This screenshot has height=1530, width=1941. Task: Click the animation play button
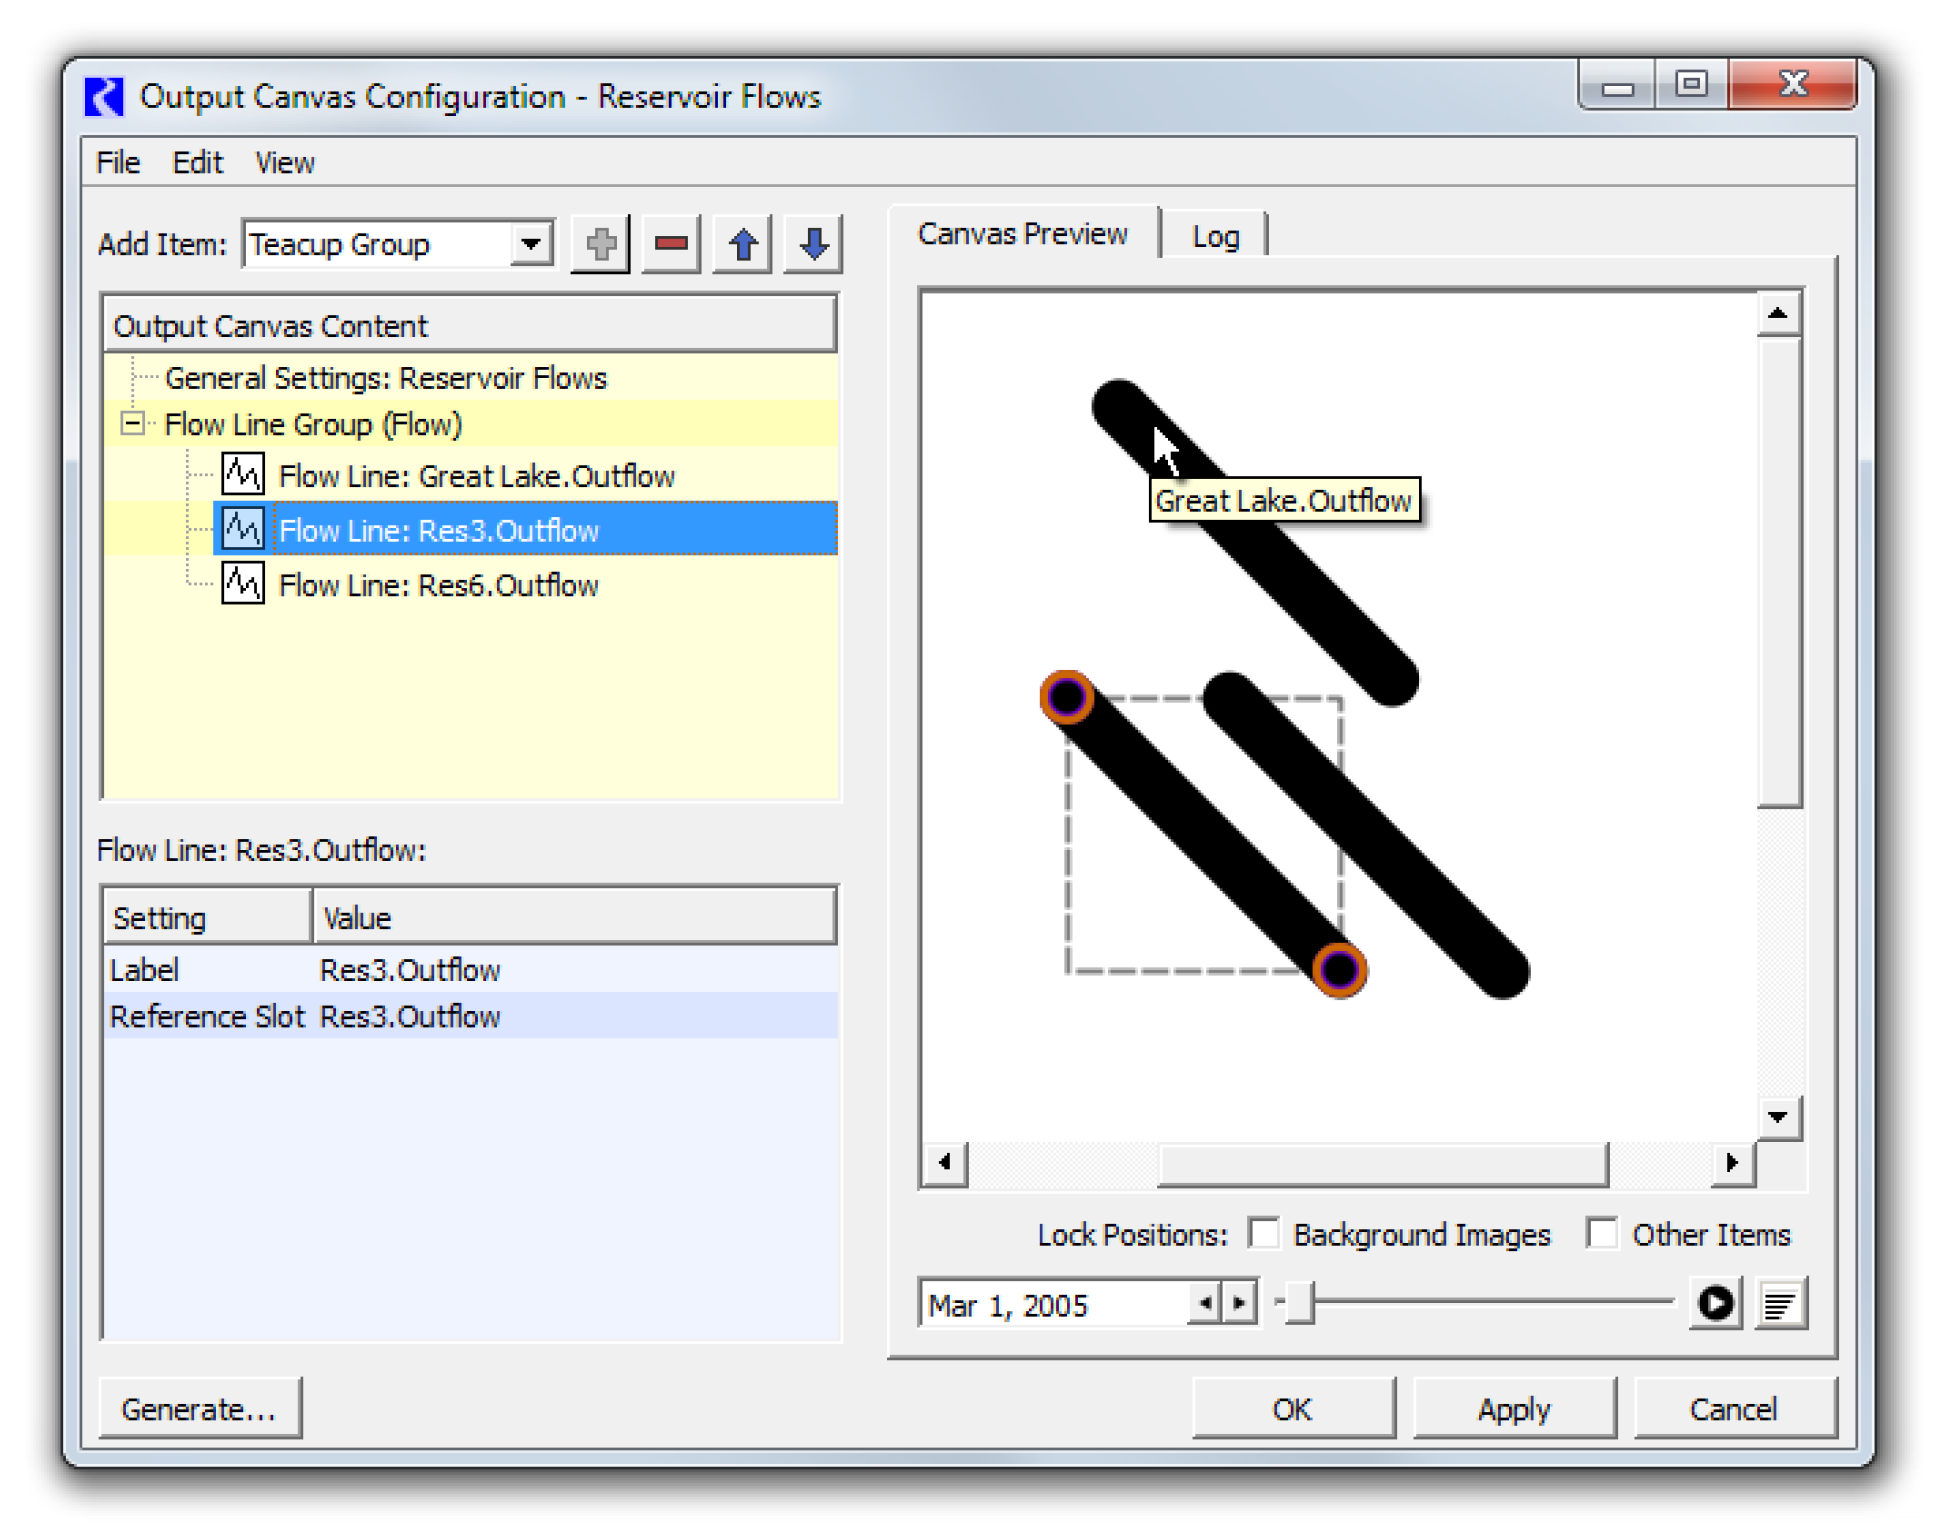[1715, 1303]
